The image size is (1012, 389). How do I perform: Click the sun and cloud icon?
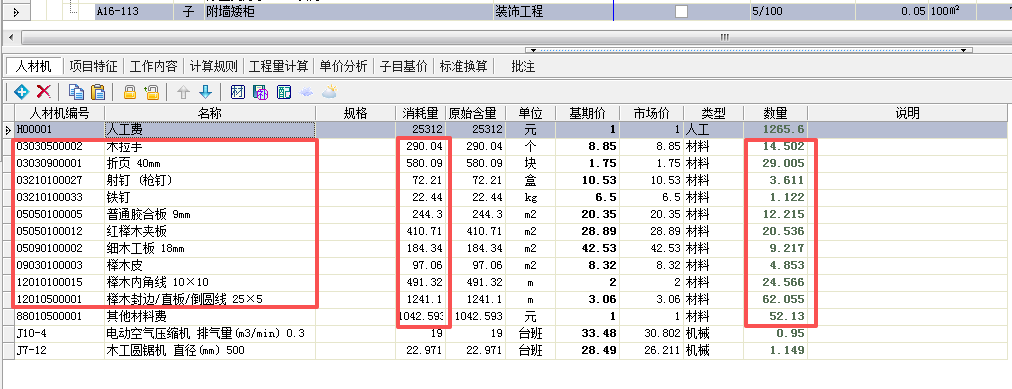click(329, 92)
